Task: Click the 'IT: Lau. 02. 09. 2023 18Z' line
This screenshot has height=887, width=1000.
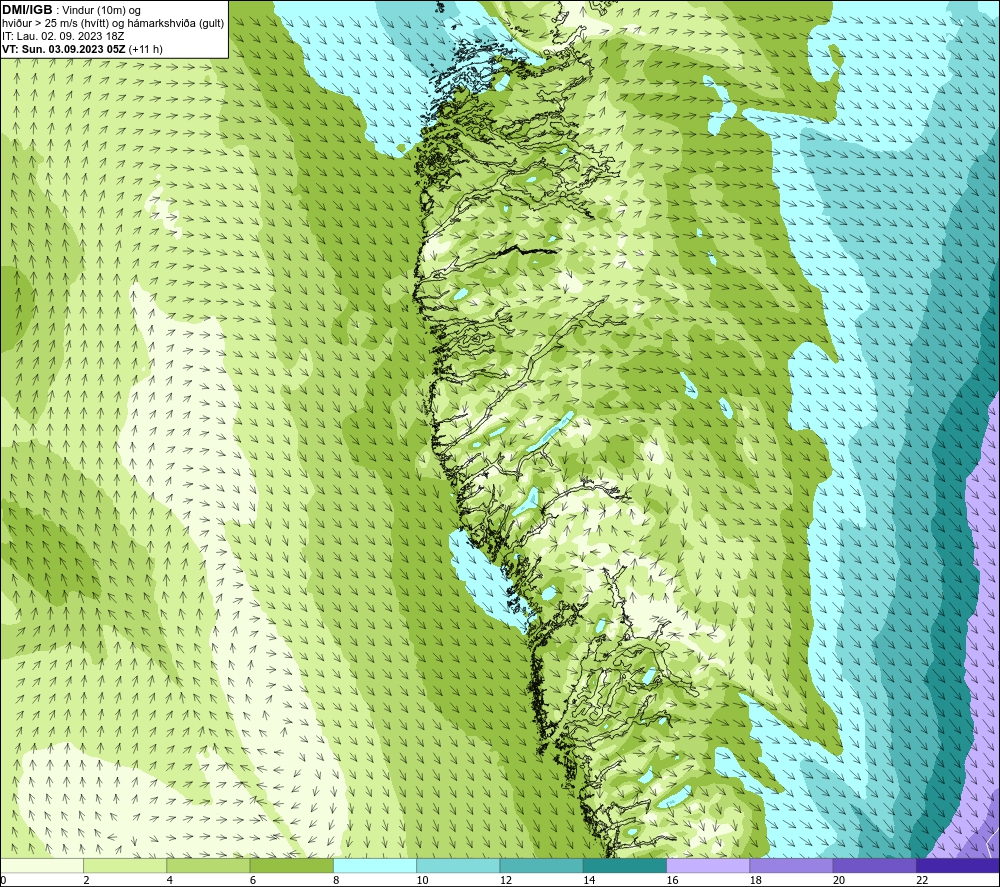Action: click(x=63, y=36)
